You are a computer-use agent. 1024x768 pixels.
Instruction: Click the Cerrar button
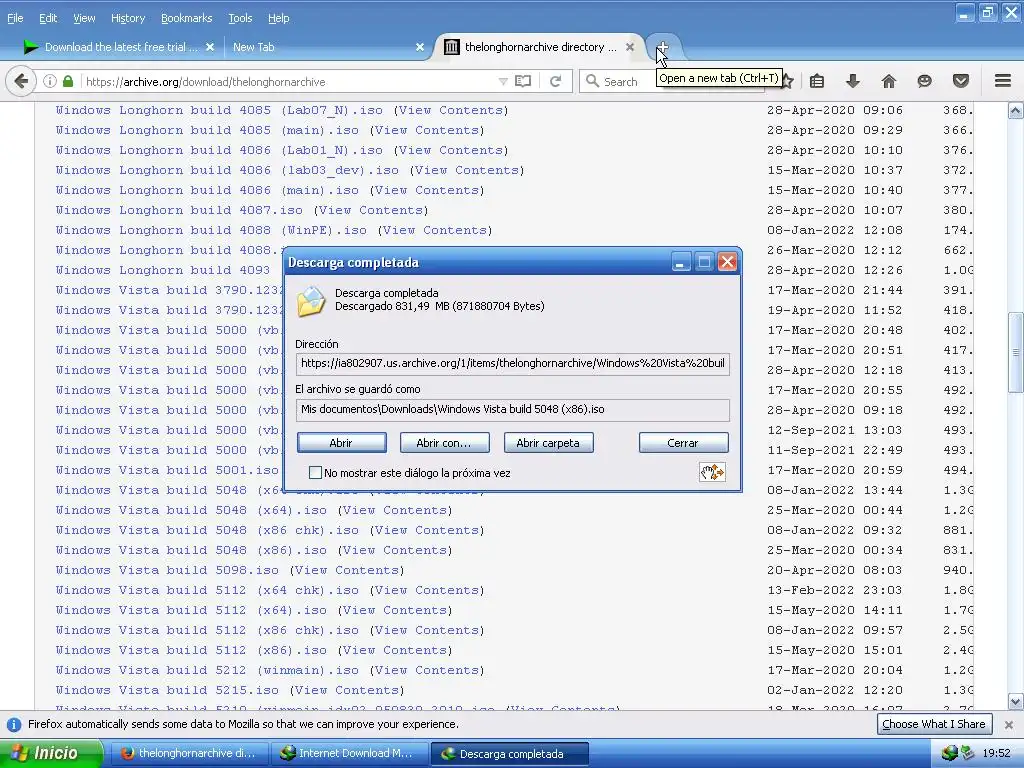point(682,443)
